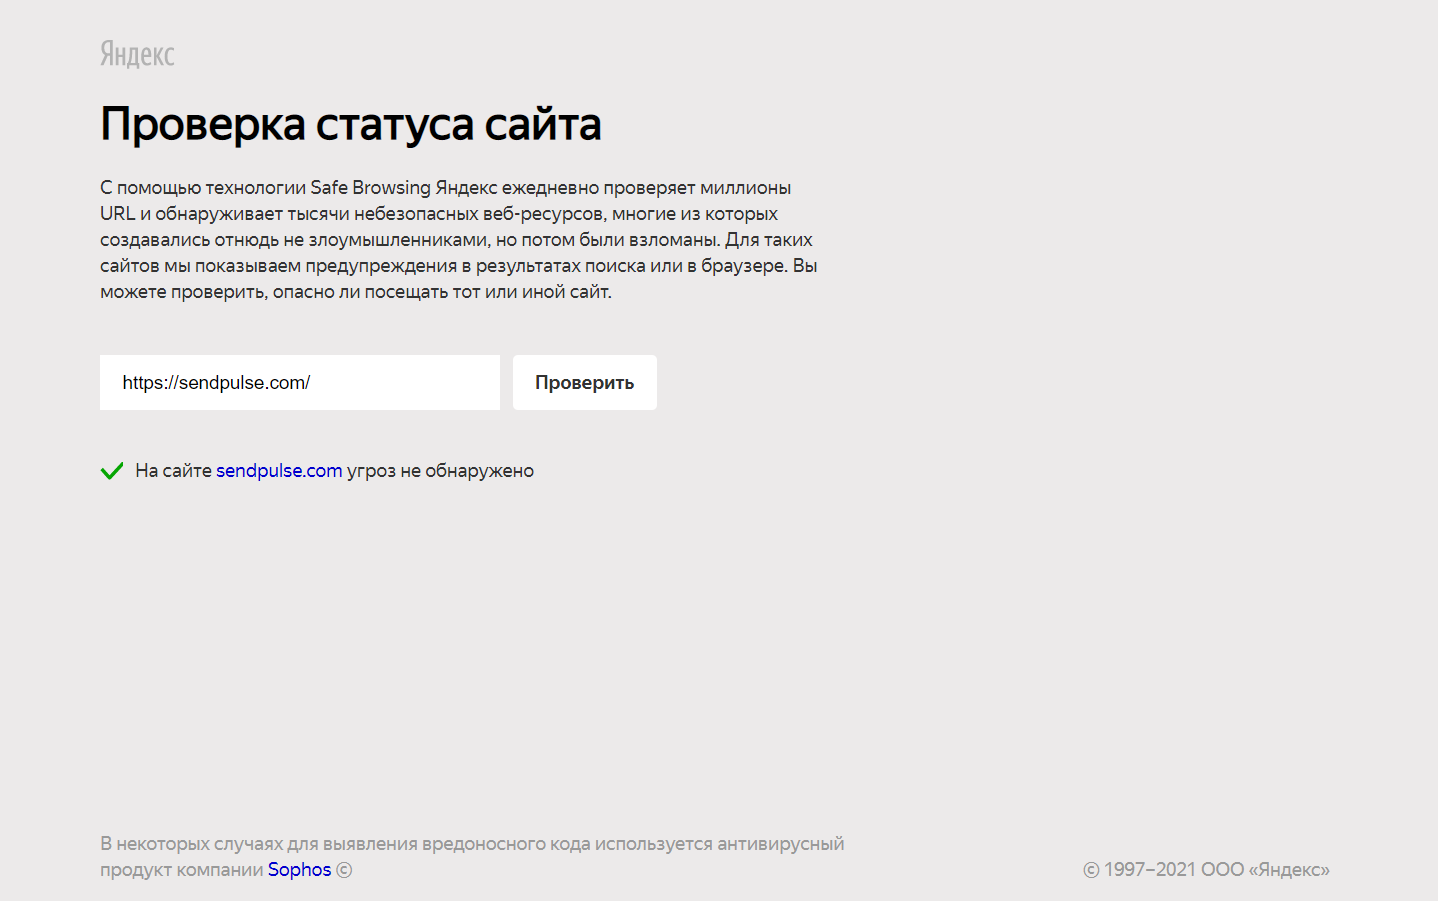
Task: Click the https://sendpulse.com/ text in input
Action: pos(216,383)
